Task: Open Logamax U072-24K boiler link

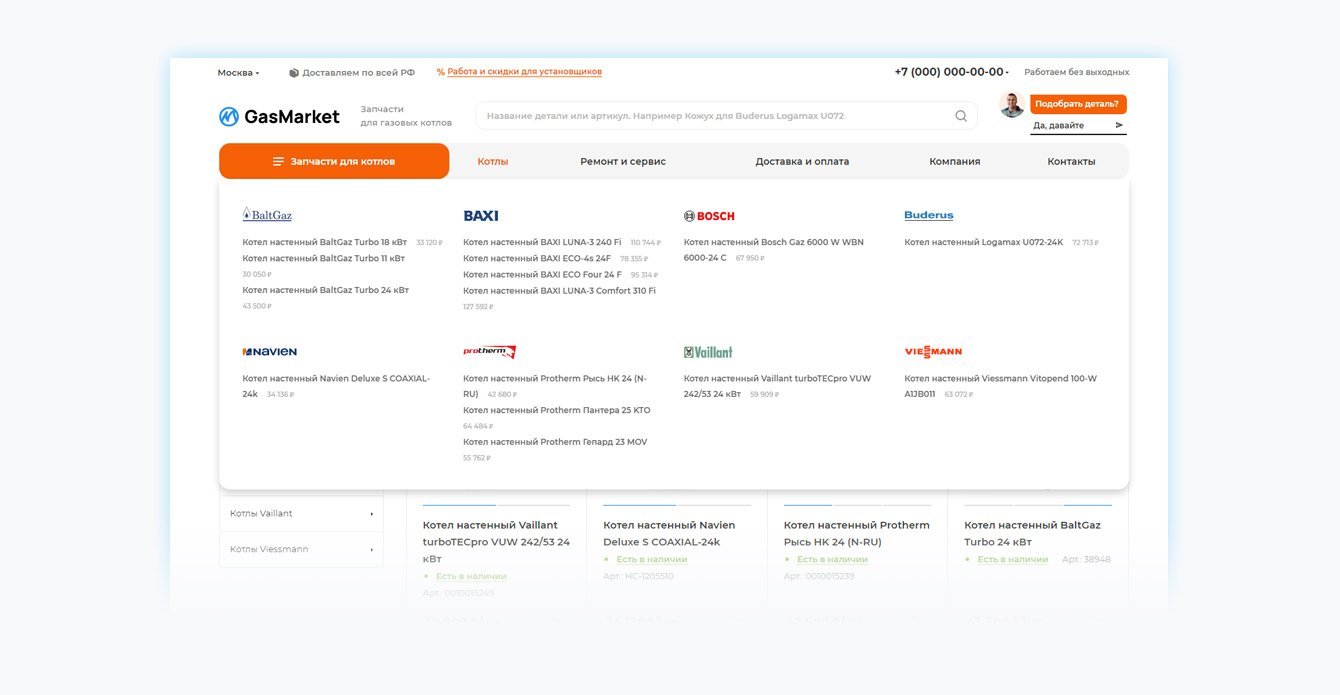Action: (x=984, y=242)
